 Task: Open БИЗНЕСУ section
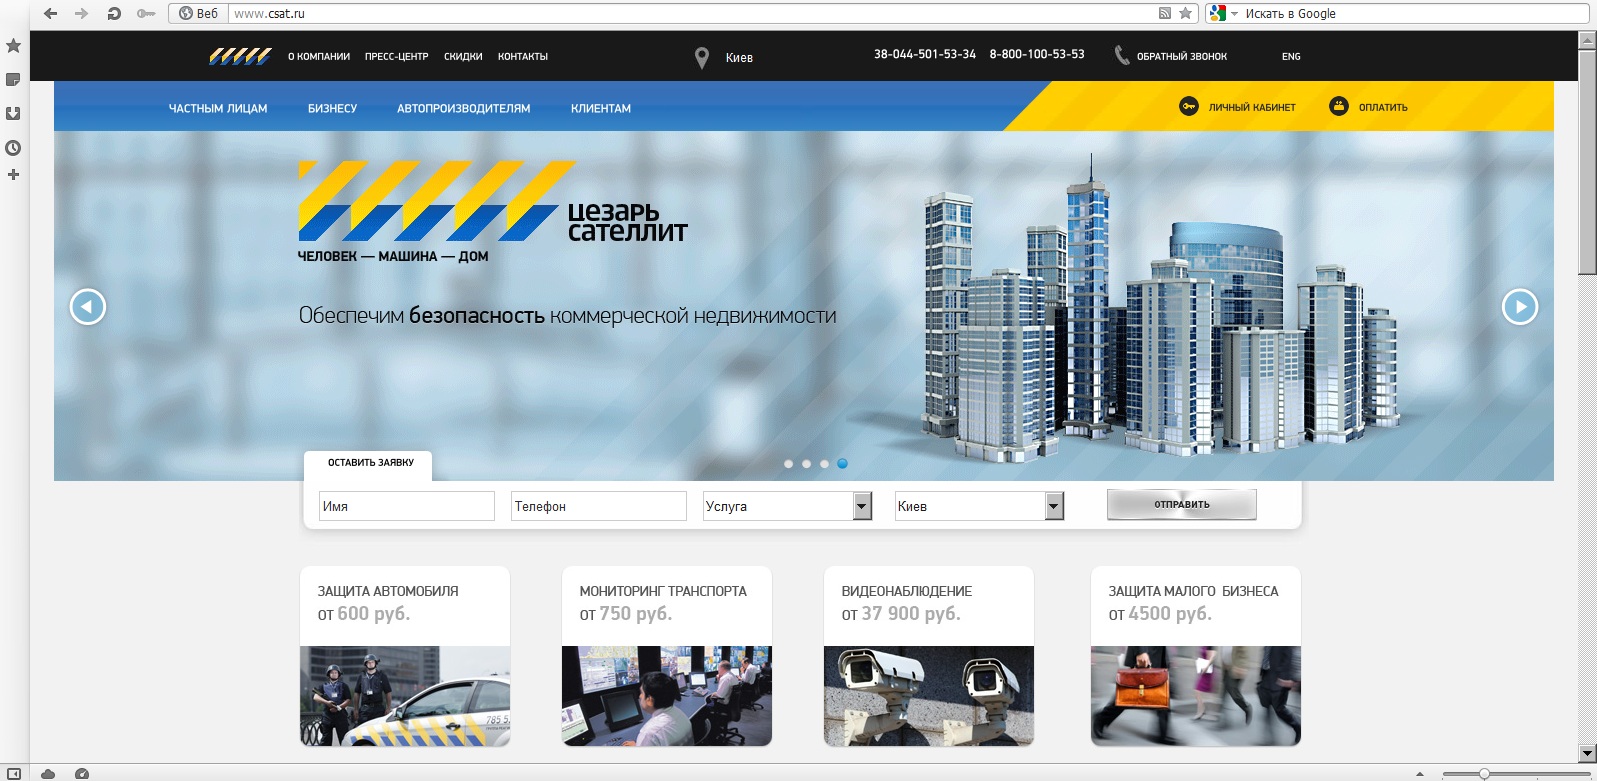point(332,109)
